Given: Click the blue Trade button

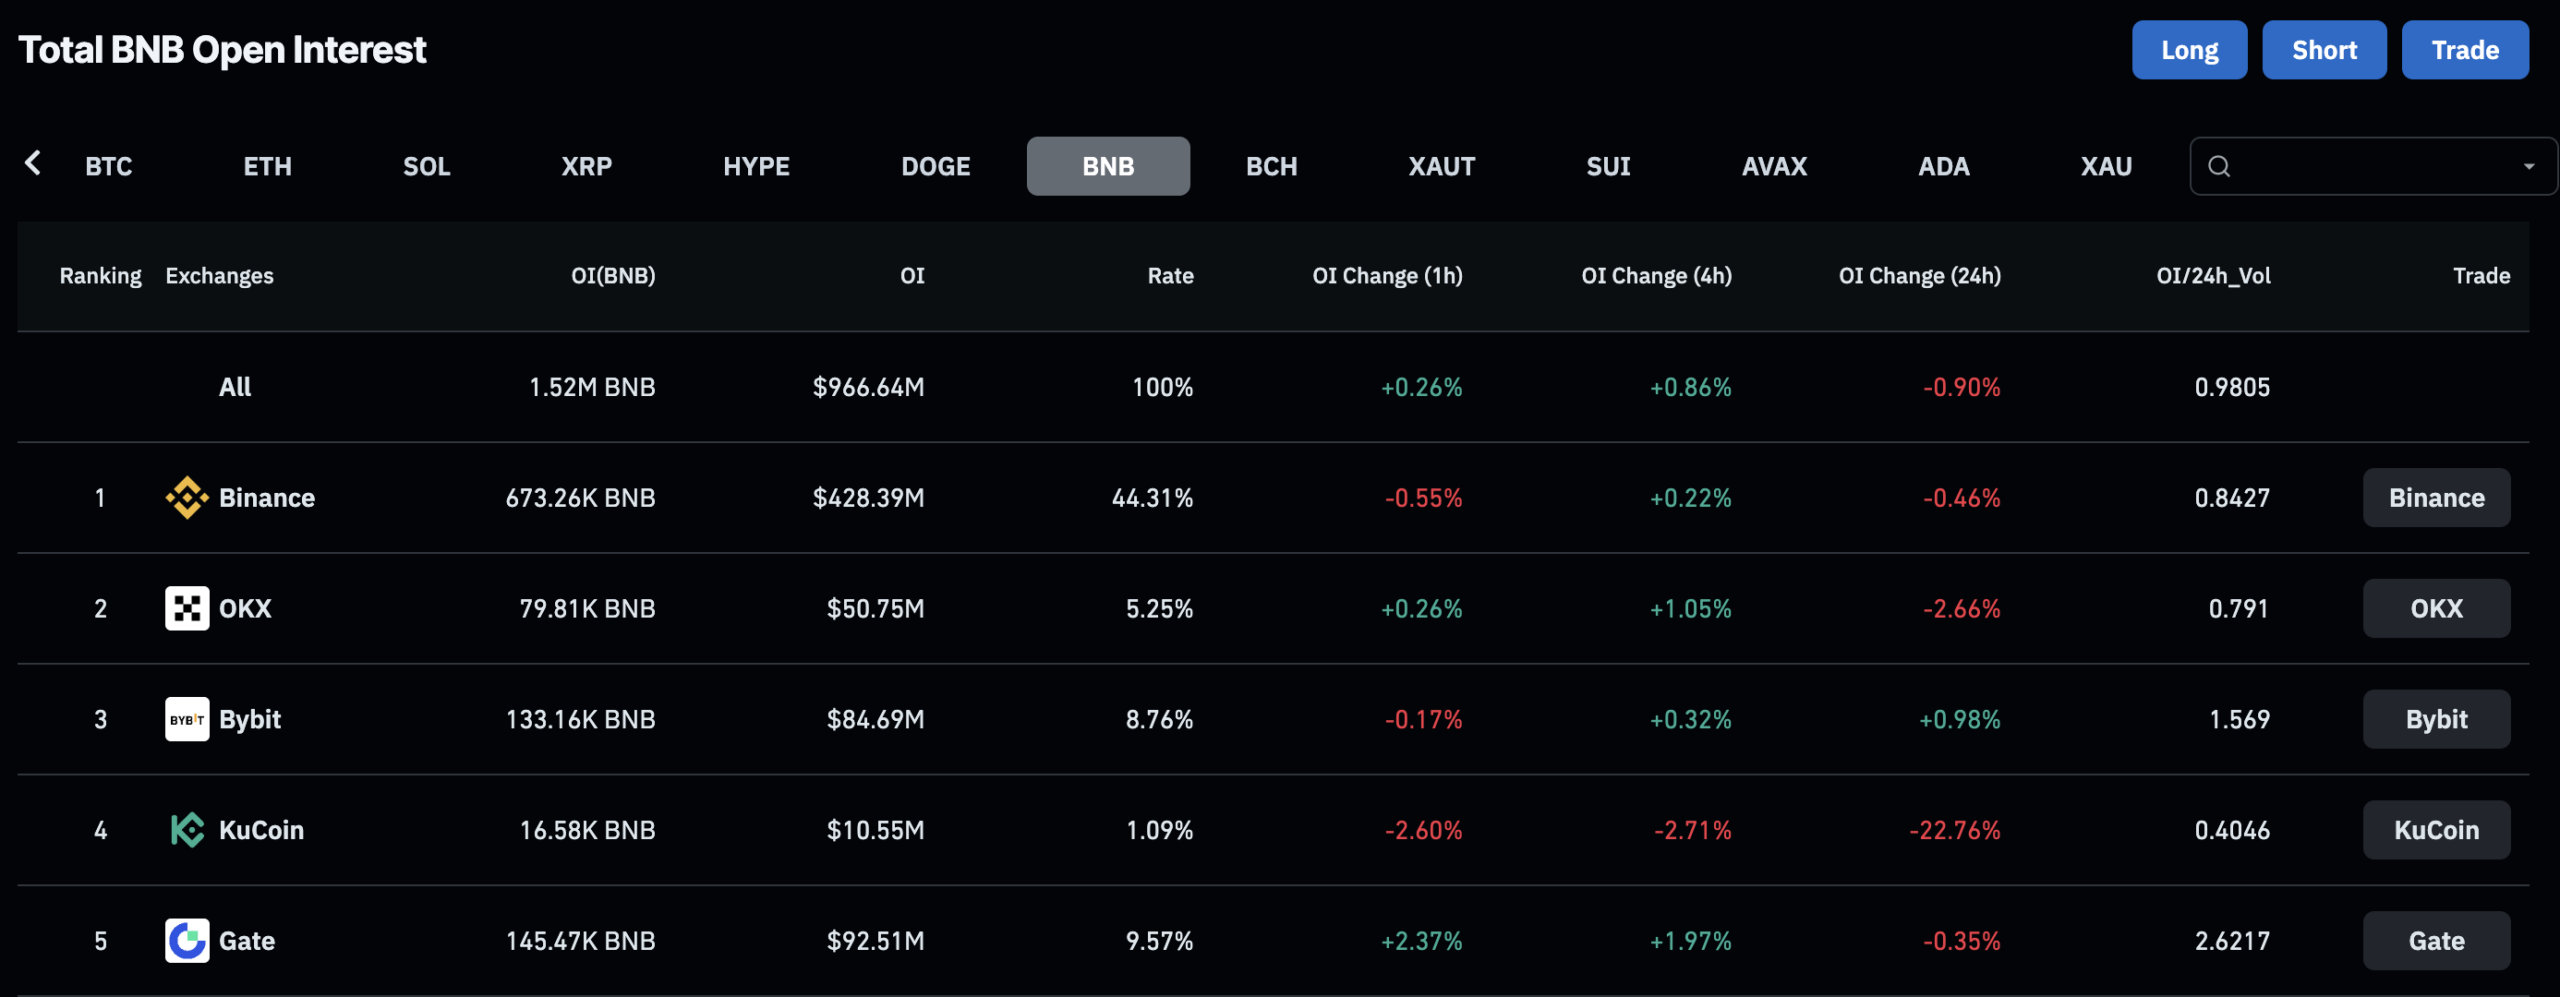Looking at the screenshot, I should (x=2466, y=50).
